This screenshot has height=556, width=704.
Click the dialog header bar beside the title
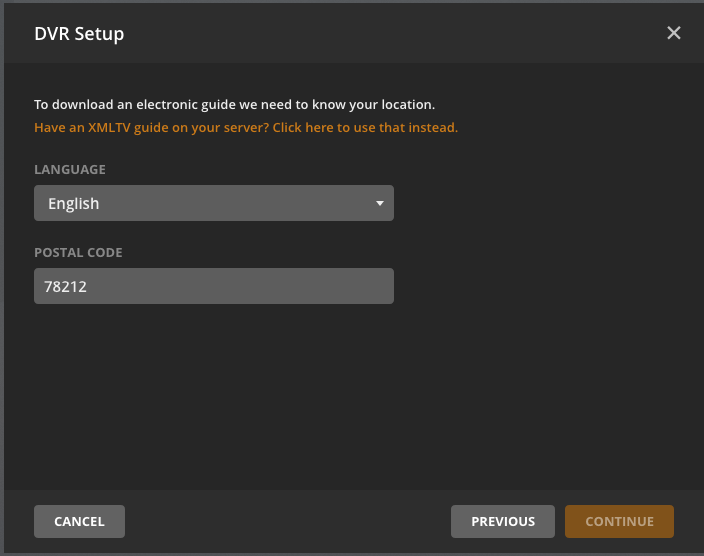pos(400,34)
